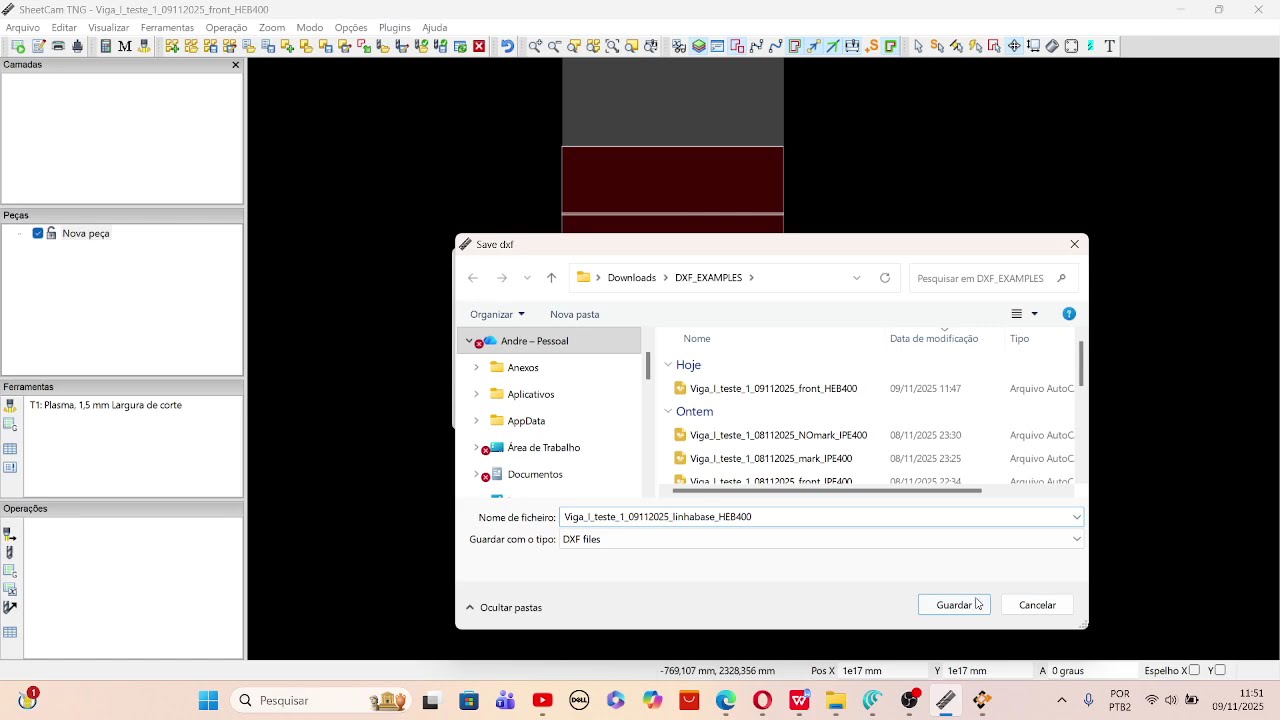Click the bold M icon in toolbar
This screenshot has width=1280, height=720.
tap(125, 46)
